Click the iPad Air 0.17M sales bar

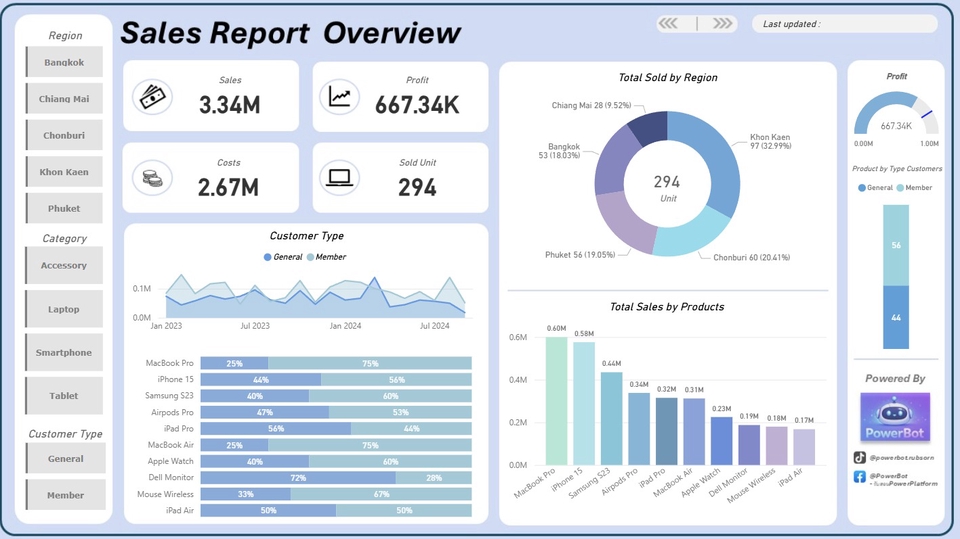coord(804,447)
